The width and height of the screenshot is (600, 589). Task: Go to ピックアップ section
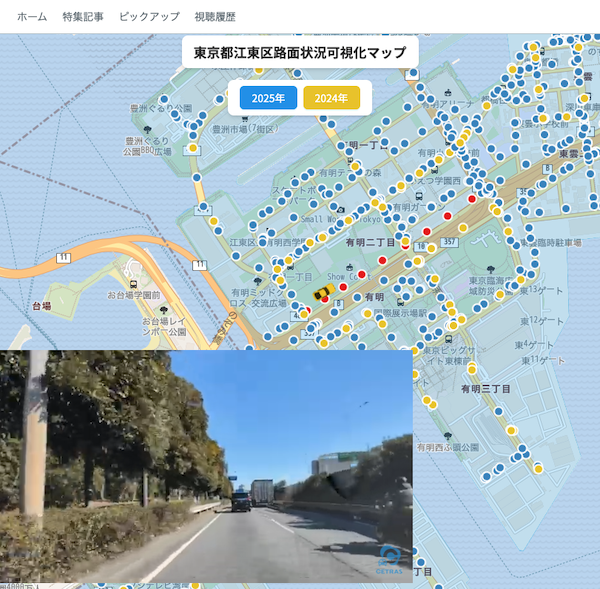tap(149, 17)
